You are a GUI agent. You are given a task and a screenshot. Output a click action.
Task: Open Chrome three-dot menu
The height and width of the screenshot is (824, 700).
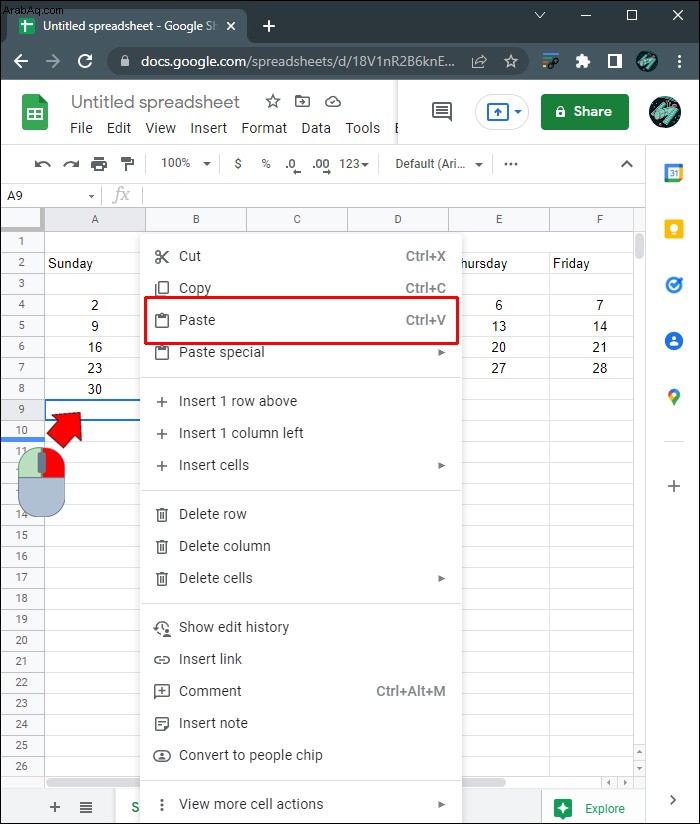tap(680, 61)
